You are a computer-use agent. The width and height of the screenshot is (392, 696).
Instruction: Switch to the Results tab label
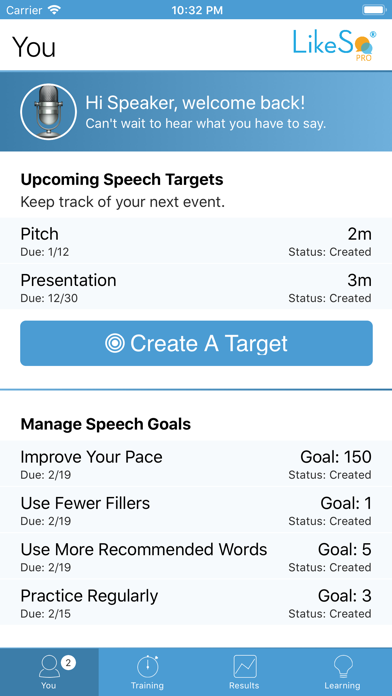(245, 685)
